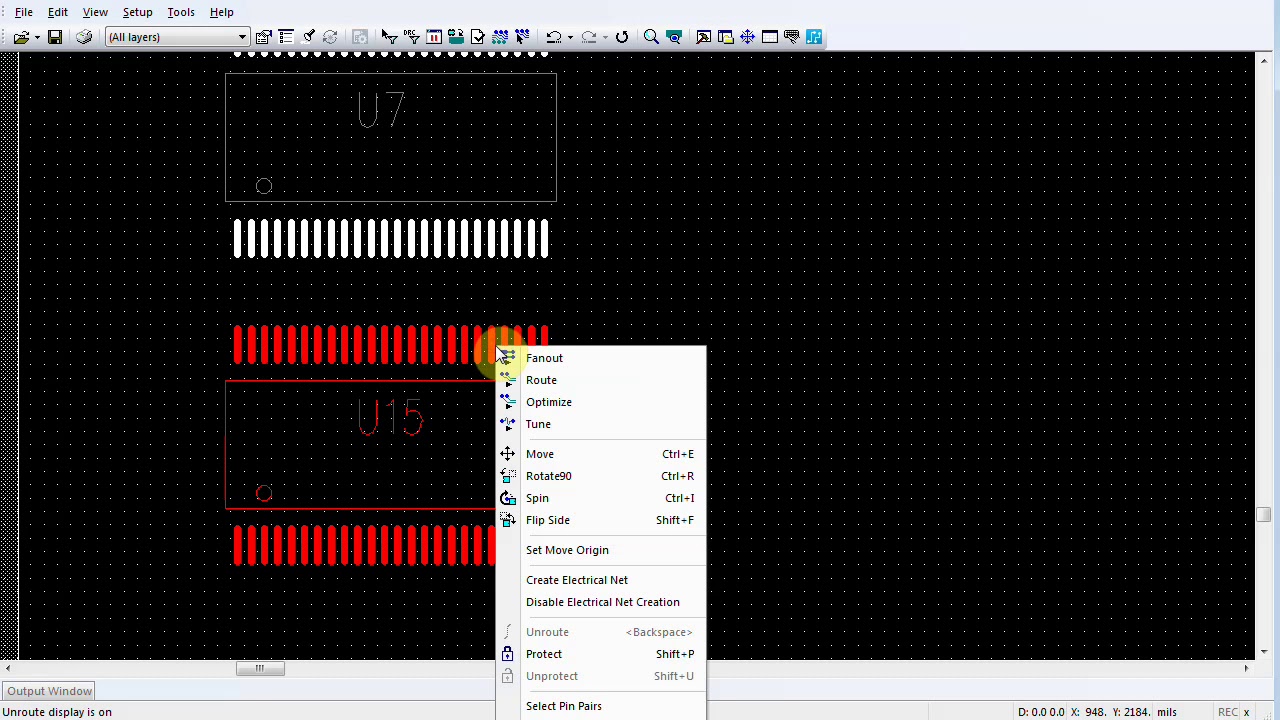Click the Spin icon in the context menu
Image resolution: width=1280 pixels, height=720 pixels.
pyautogui.click(x=508, y=498)
